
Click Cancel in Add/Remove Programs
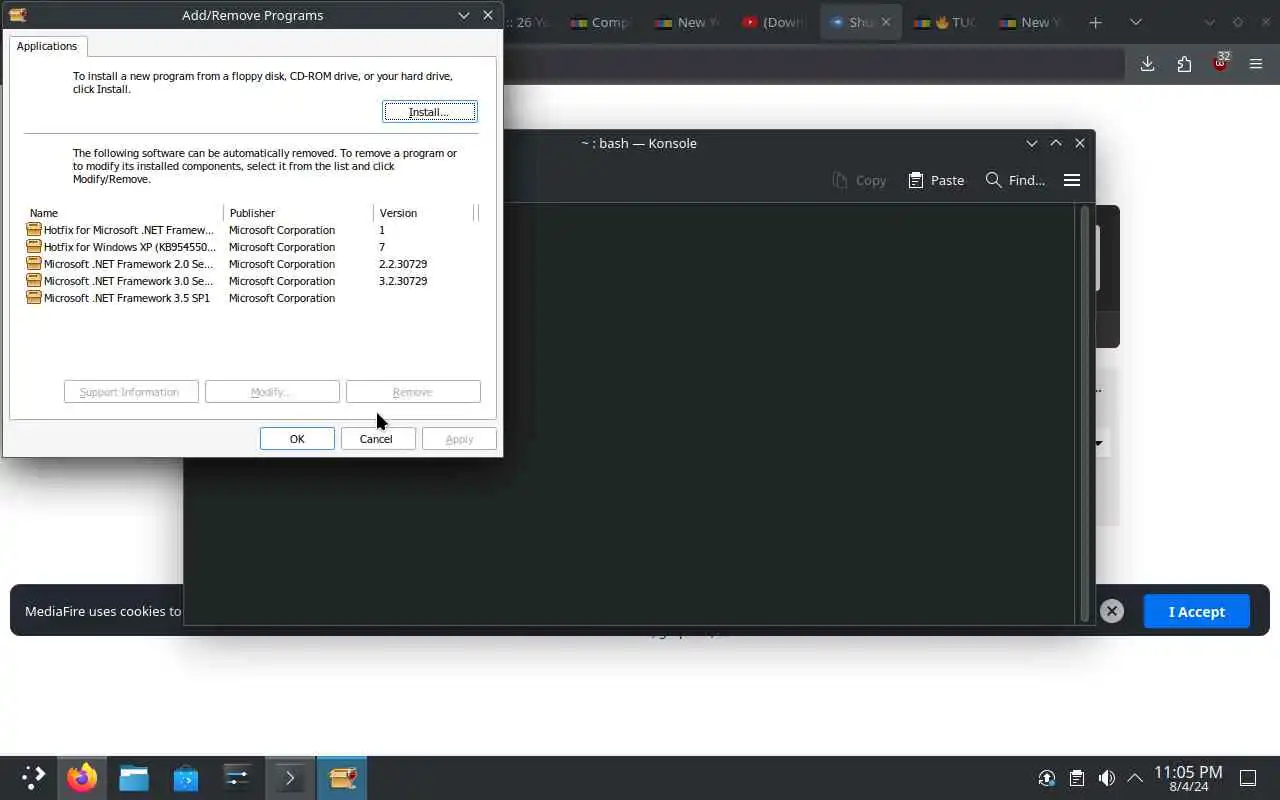[376, 439]
